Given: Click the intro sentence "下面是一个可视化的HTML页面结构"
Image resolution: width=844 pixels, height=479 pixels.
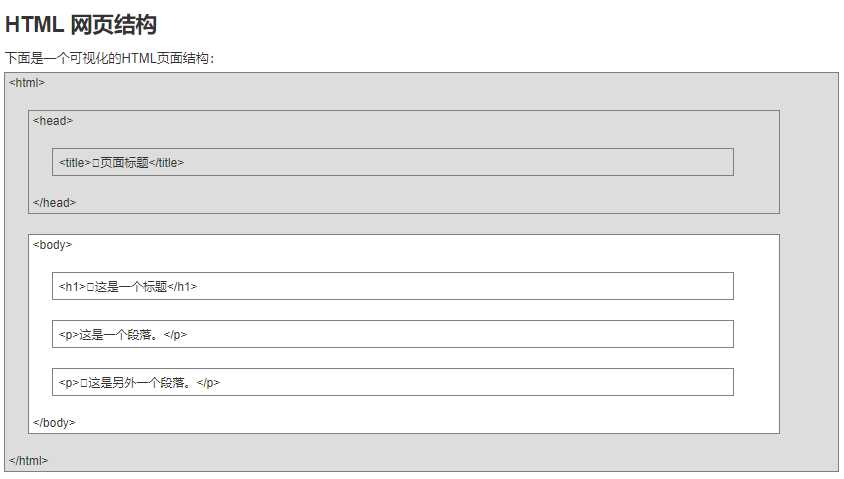Looking at the screenshot, I should (108, 58).
